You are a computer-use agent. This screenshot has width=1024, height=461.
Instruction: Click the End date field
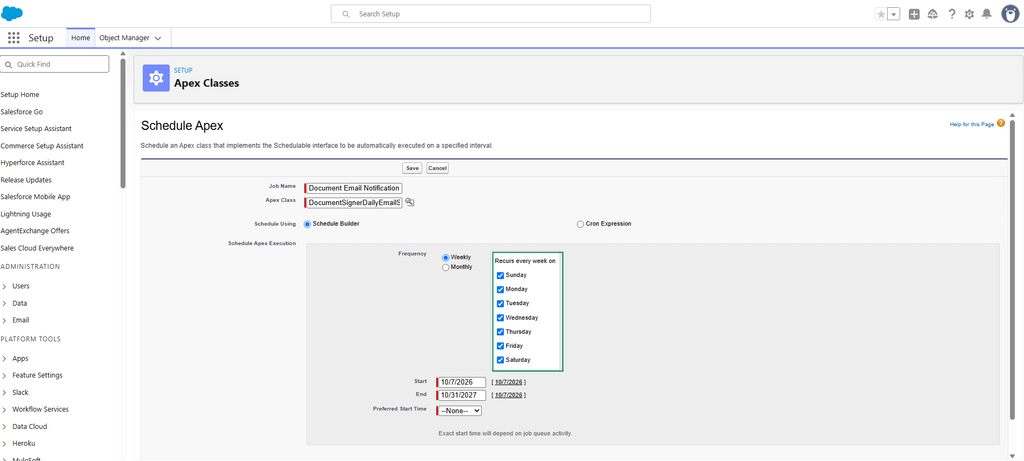(462, 396)
